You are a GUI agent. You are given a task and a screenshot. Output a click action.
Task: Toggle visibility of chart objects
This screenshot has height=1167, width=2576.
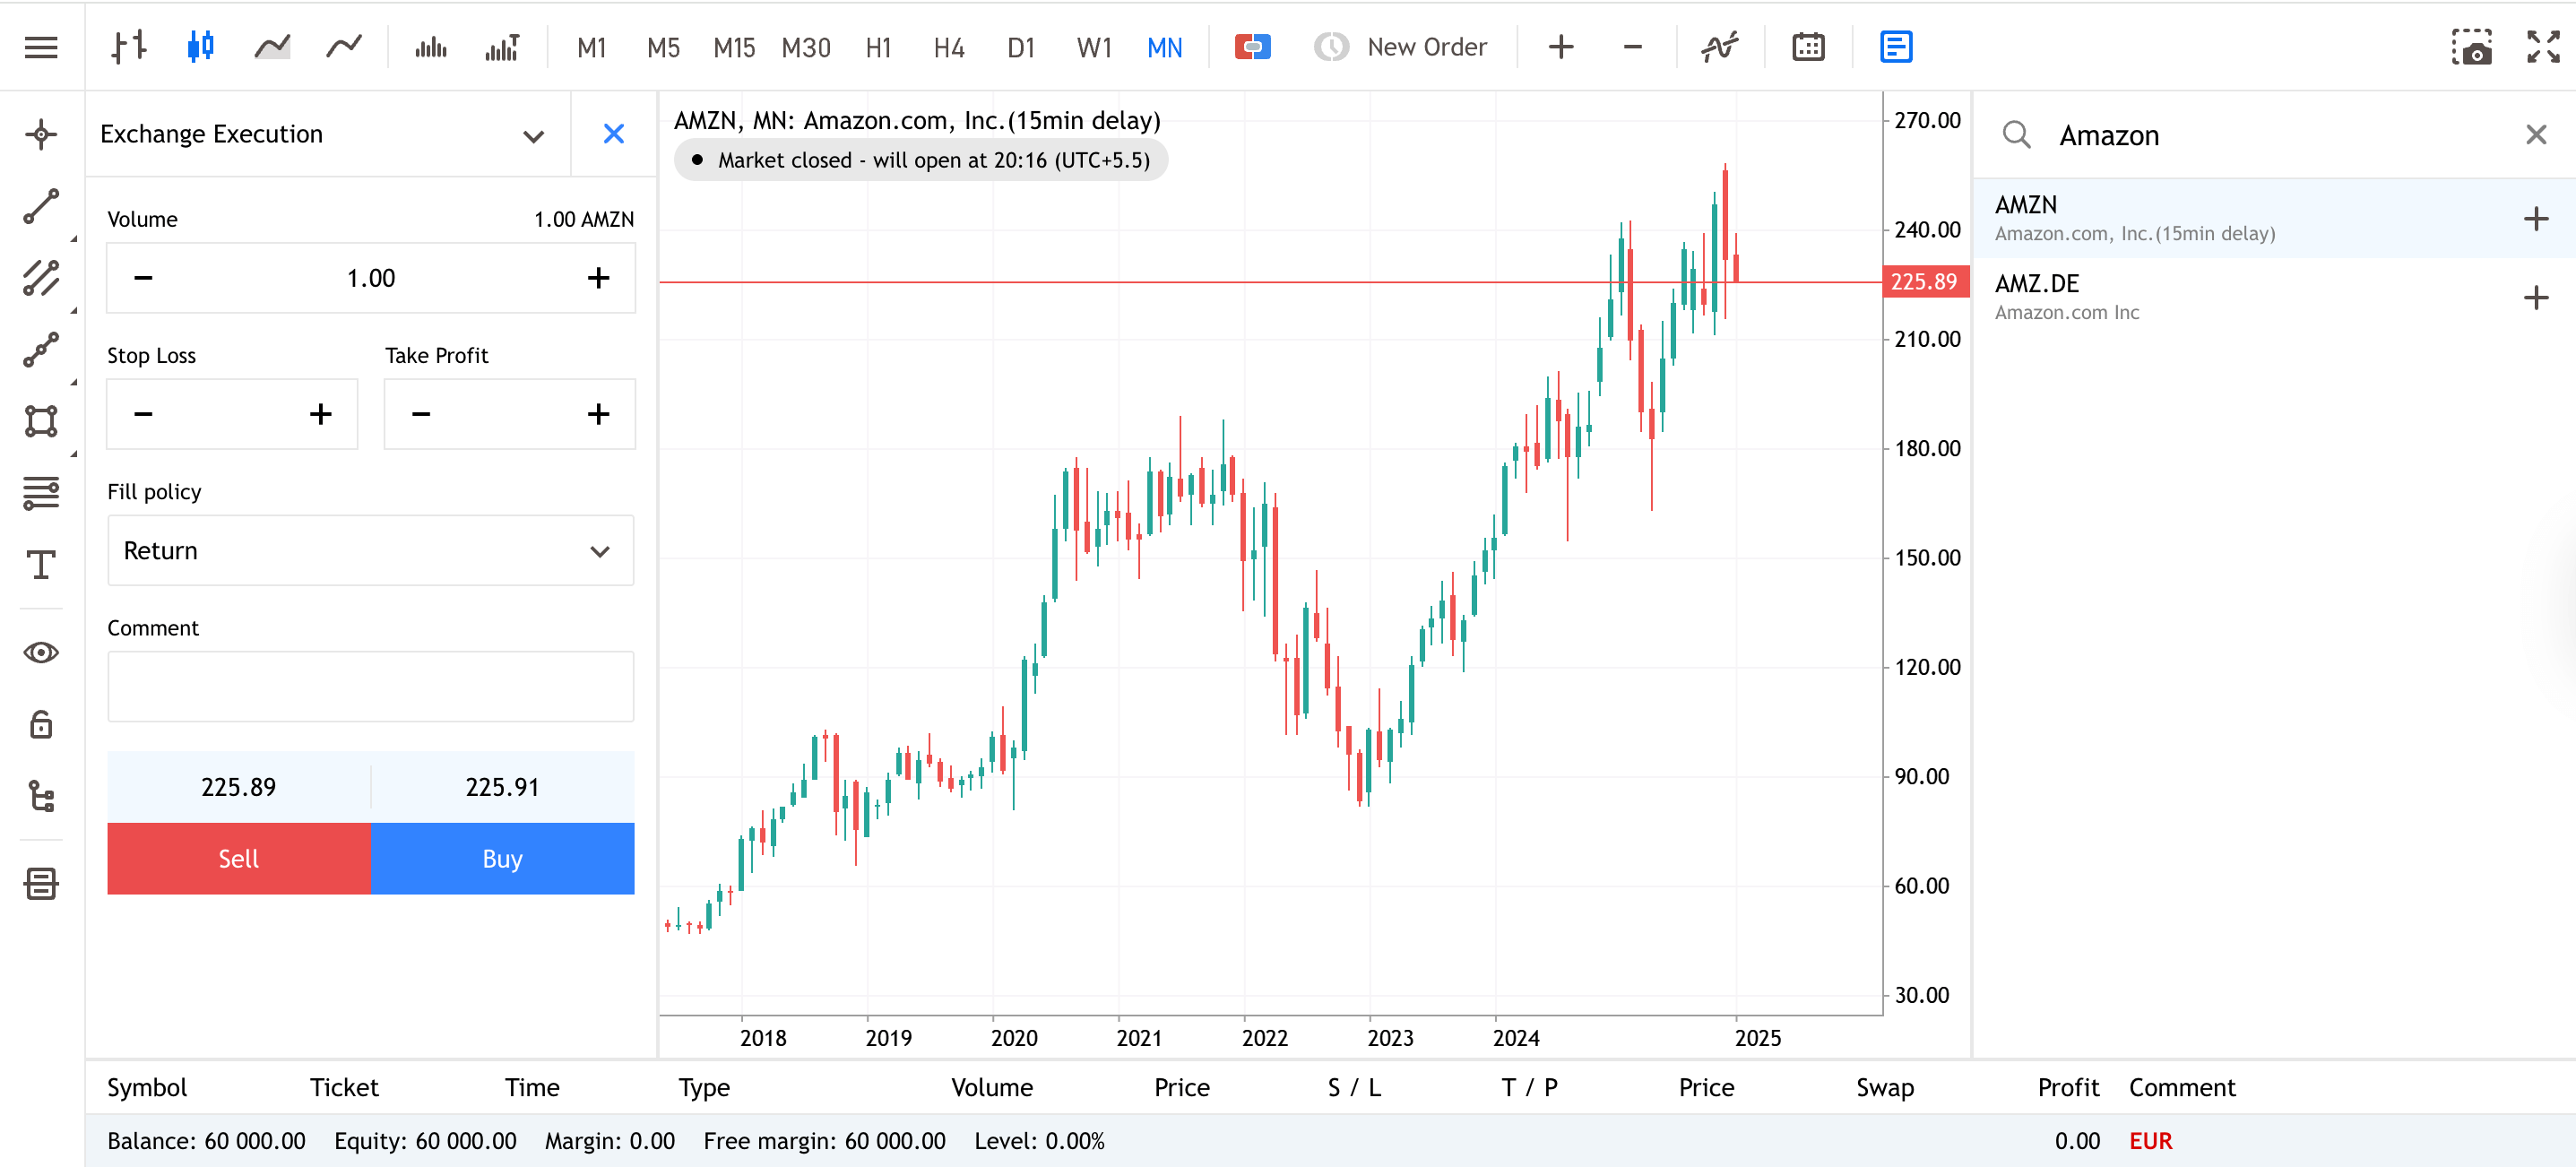point(40,652)
